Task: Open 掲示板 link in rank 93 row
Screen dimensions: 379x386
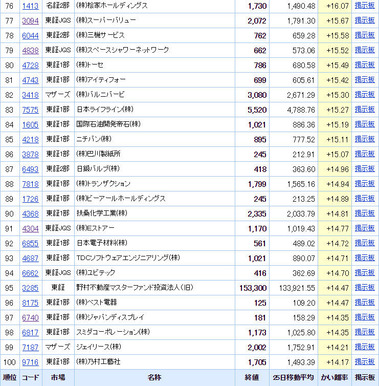Action: point(365,258)
